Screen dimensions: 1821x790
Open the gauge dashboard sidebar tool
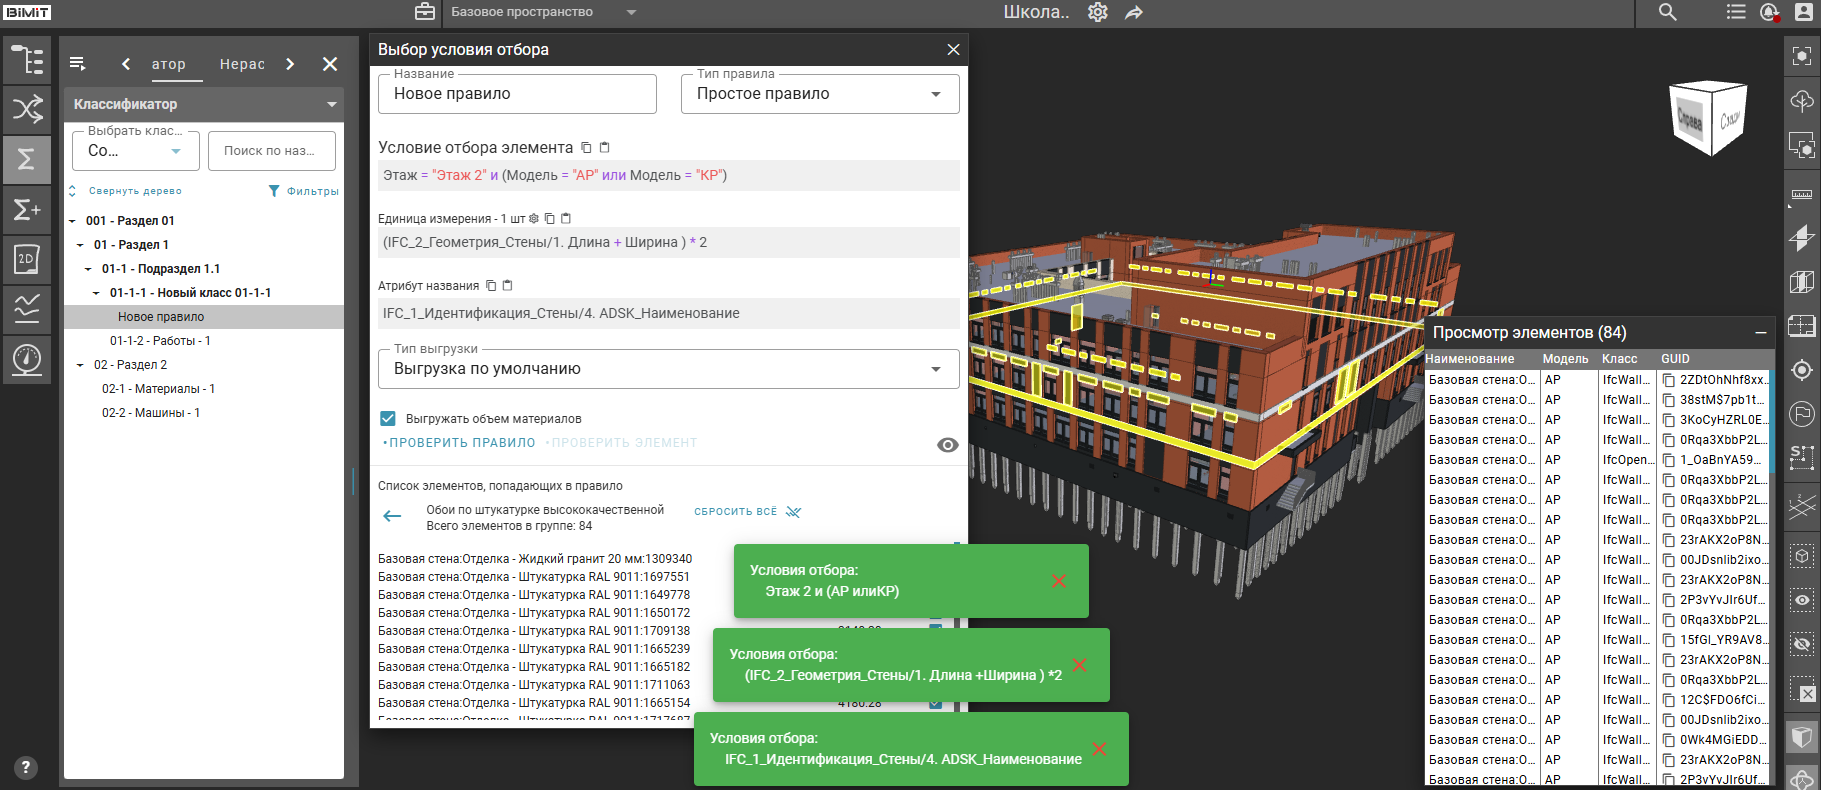(x=27, y=358)
